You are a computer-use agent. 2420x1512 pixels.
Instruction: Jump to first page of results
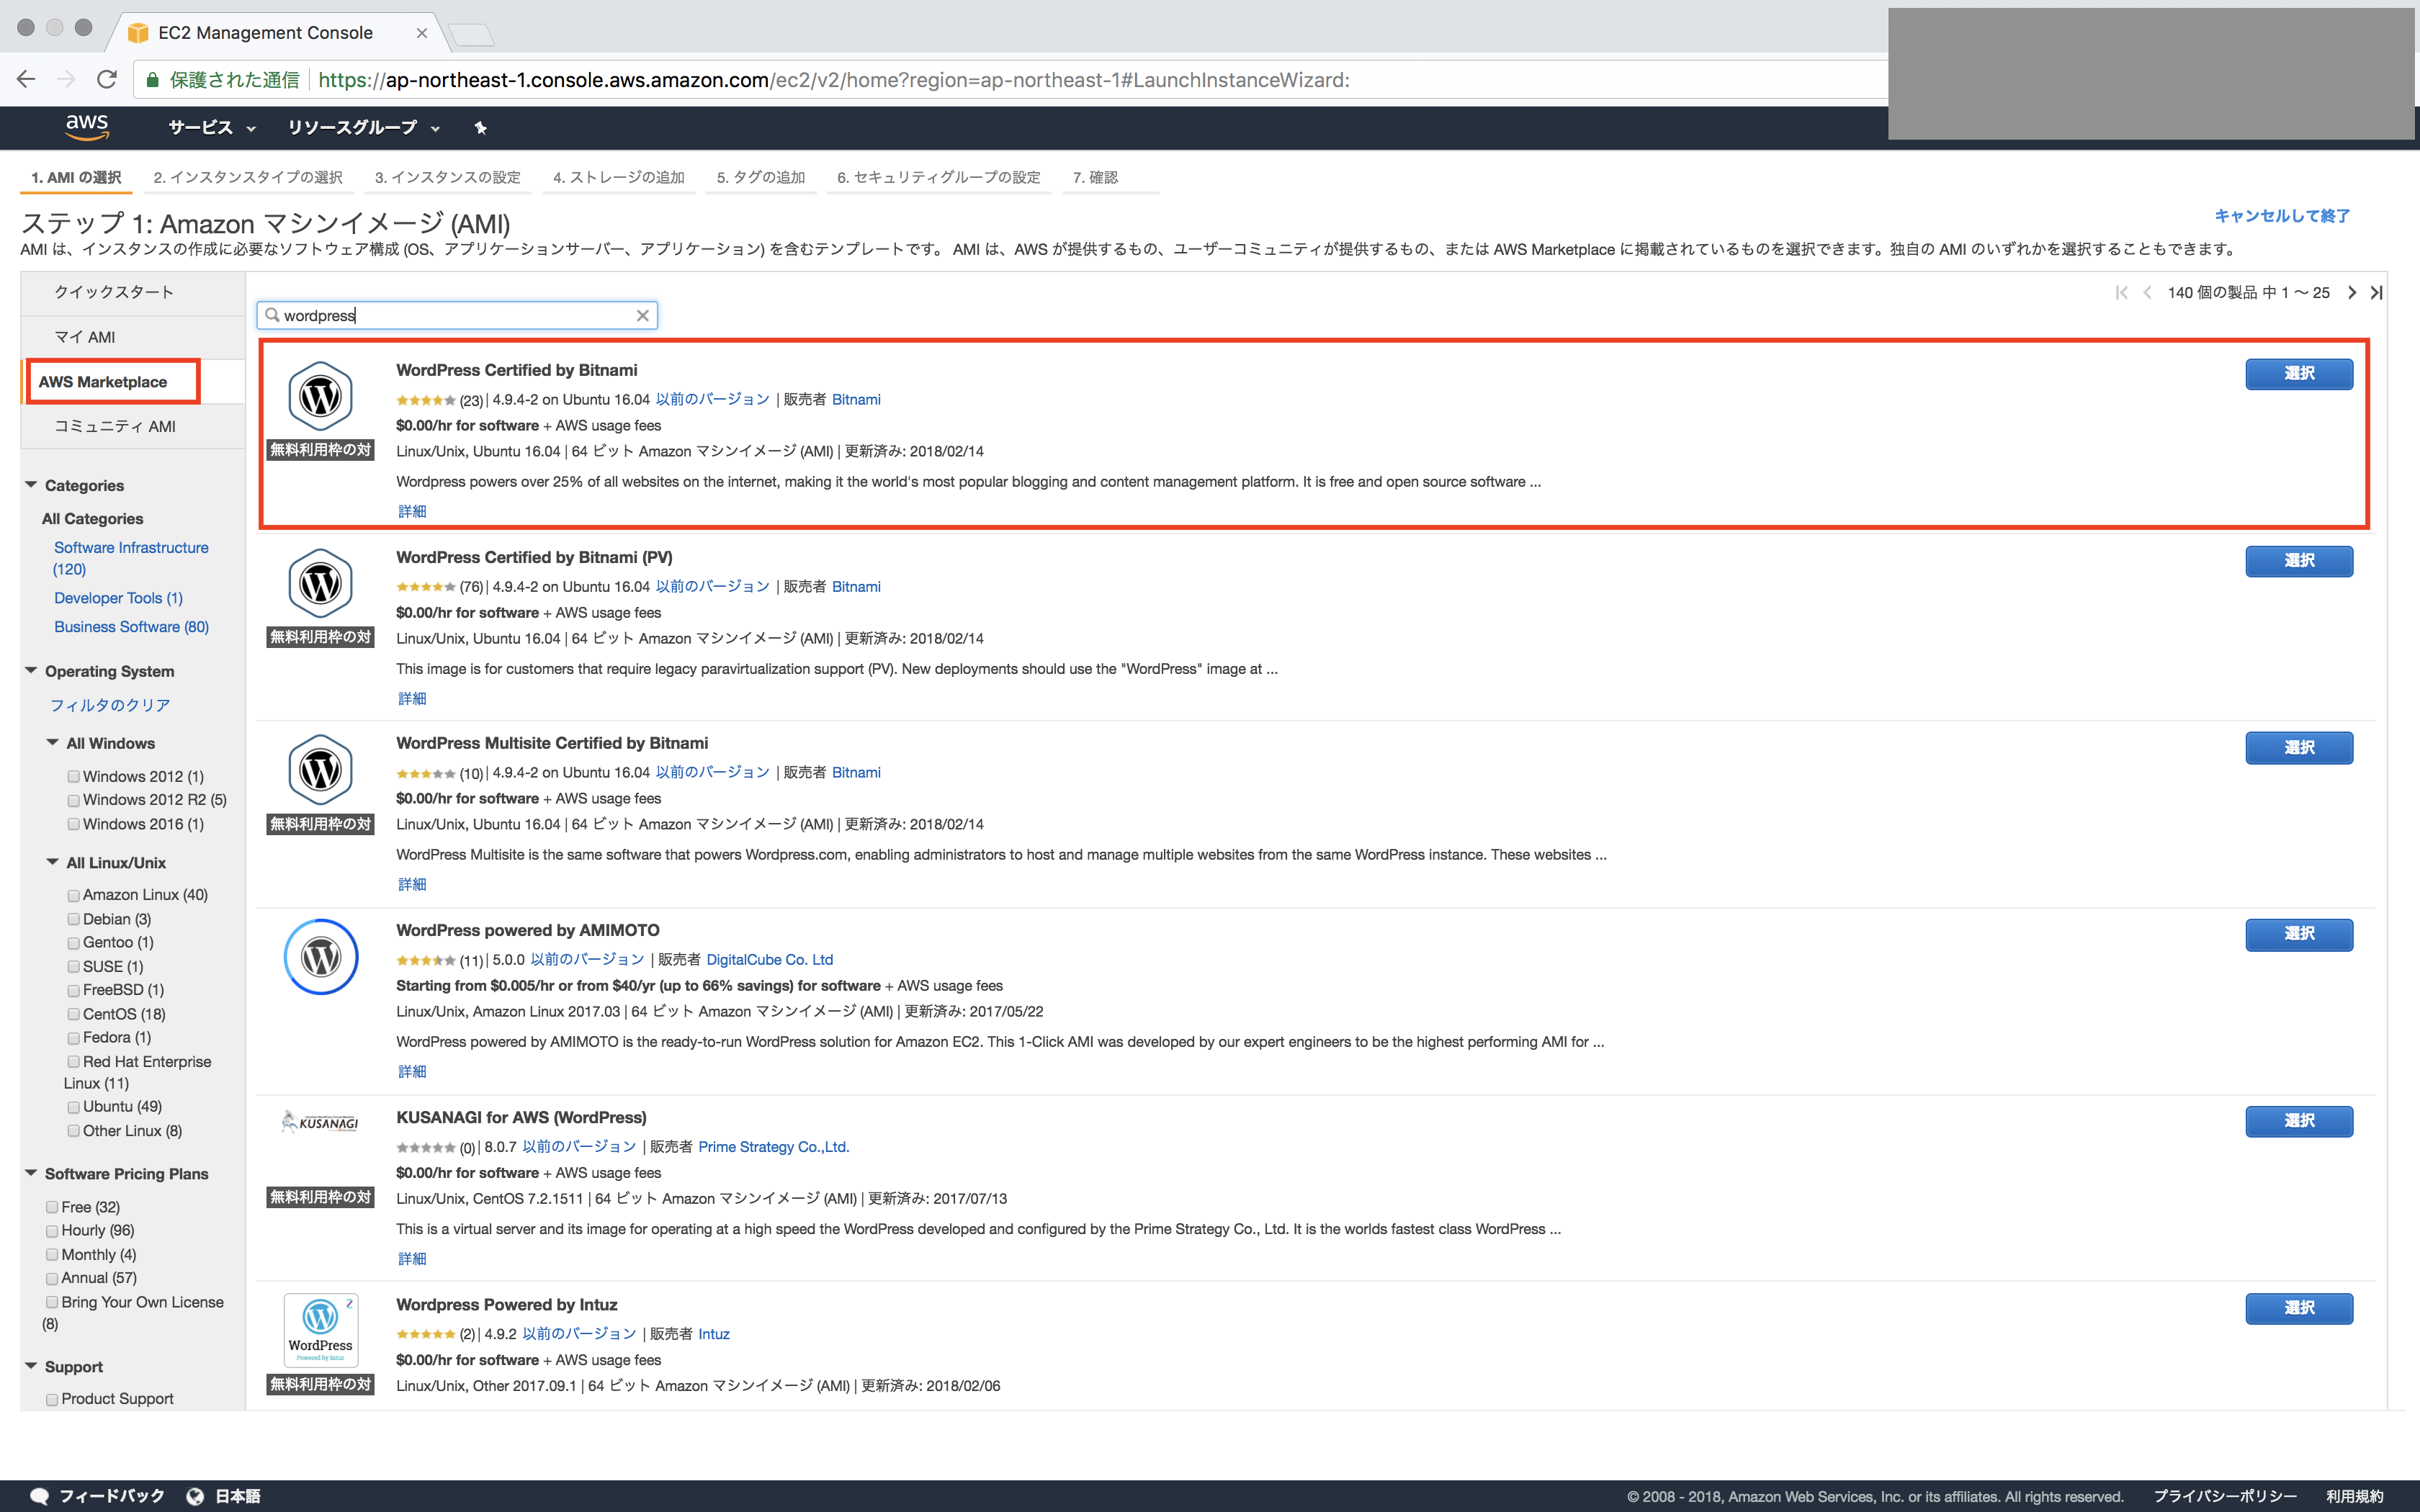pyautogui.click(x=2121, y=293)
